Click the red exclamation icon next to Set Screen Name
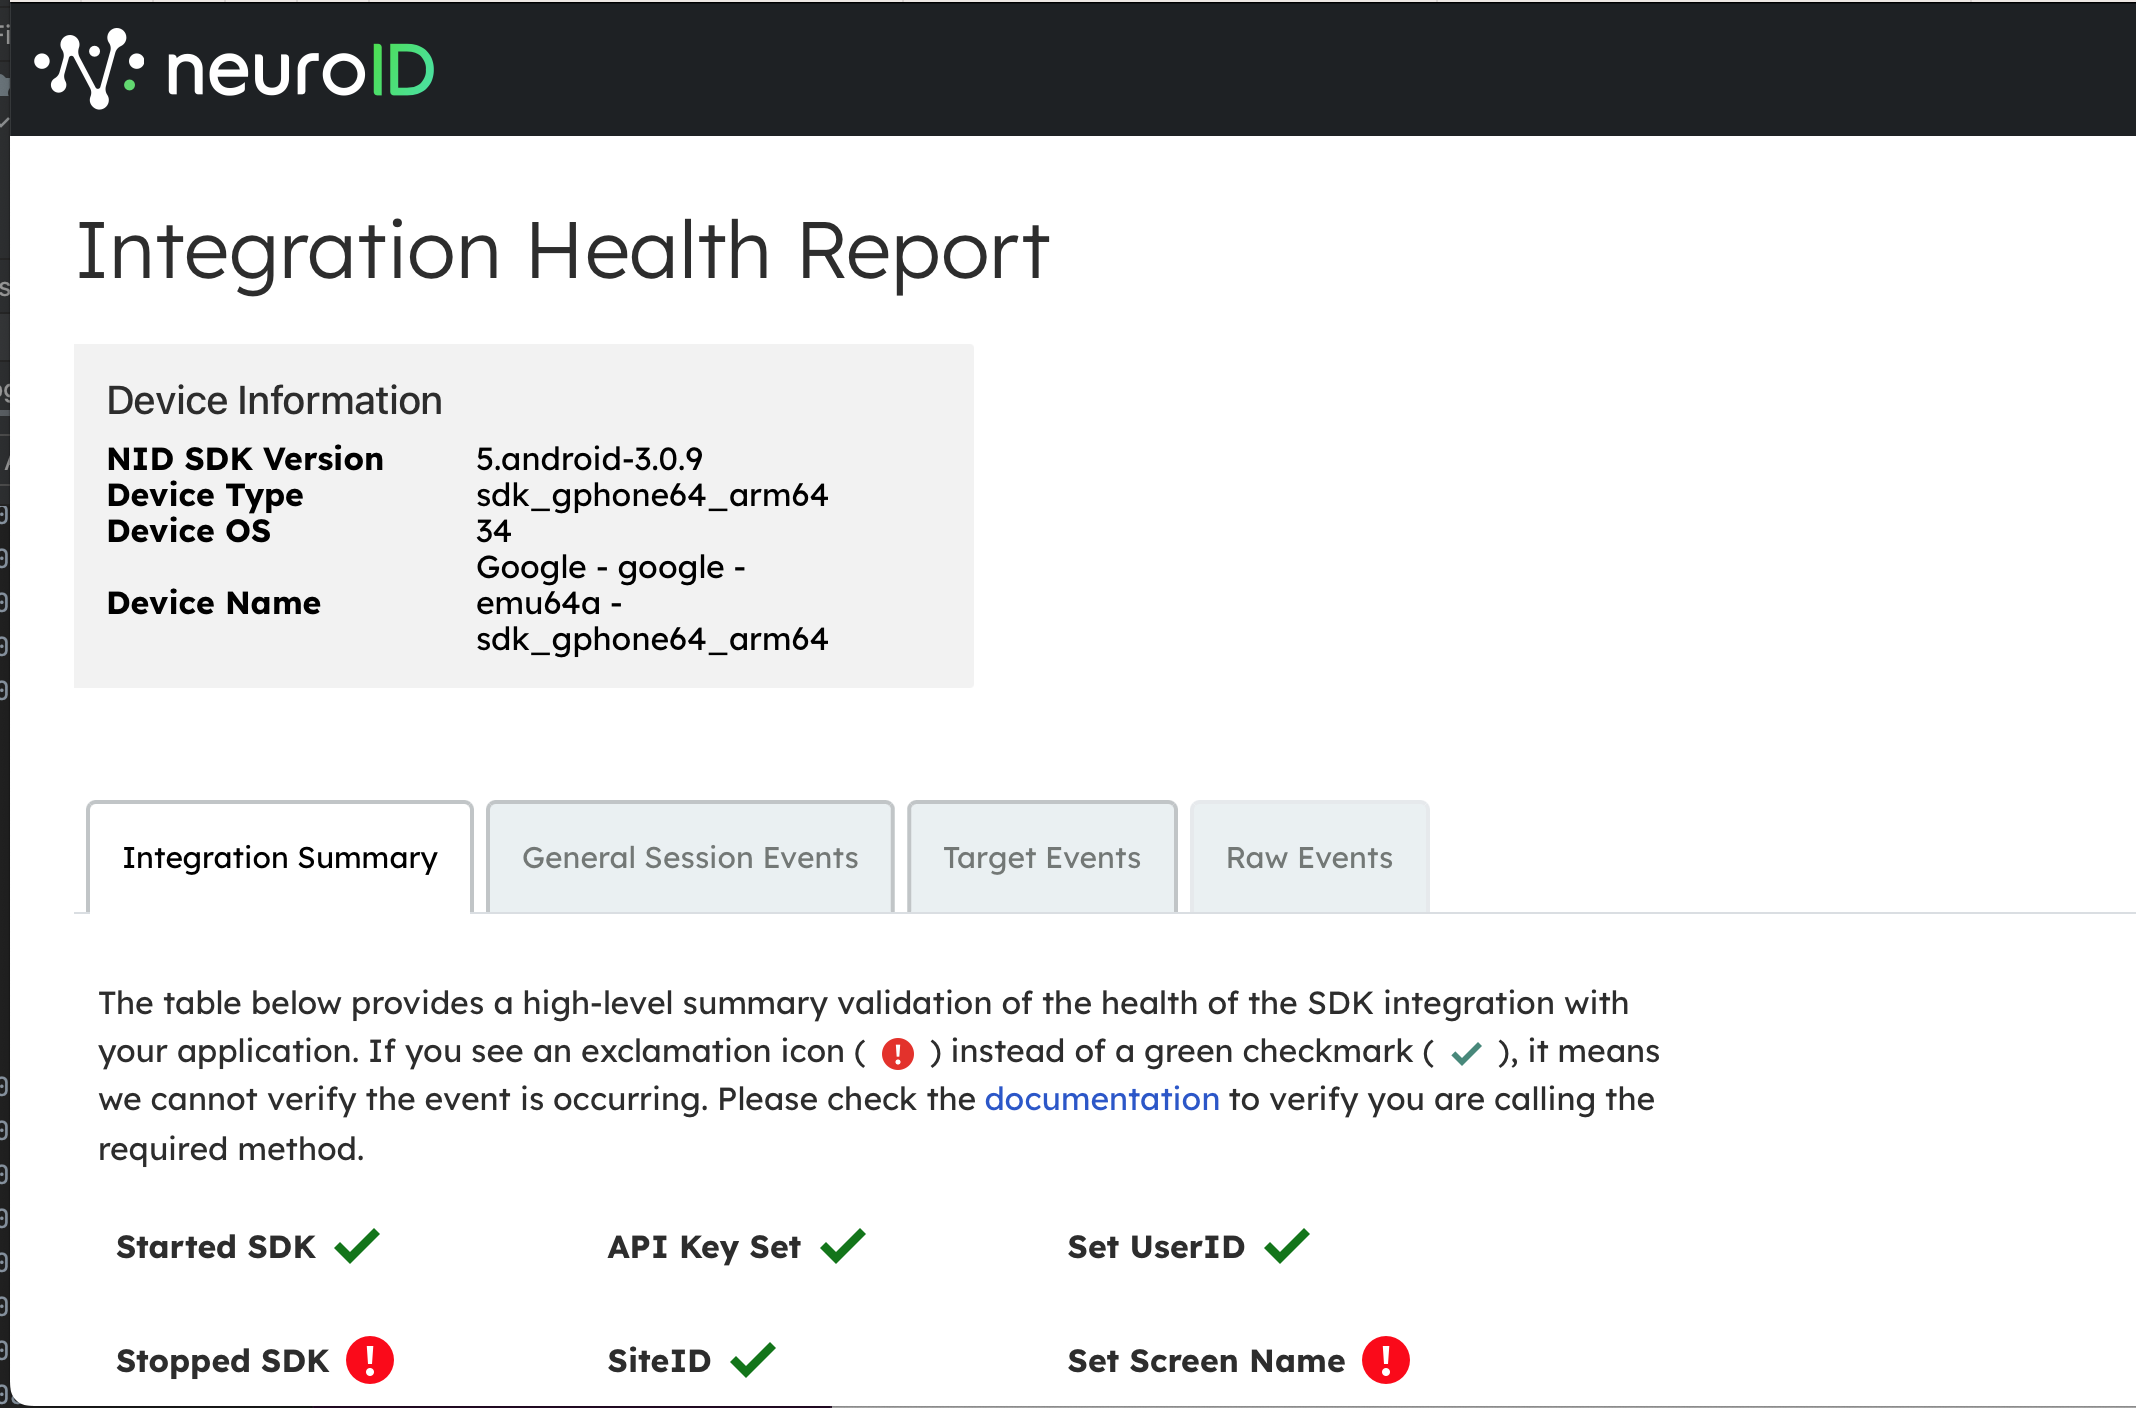The image size is (2136, 1408). (1386, 1360)
